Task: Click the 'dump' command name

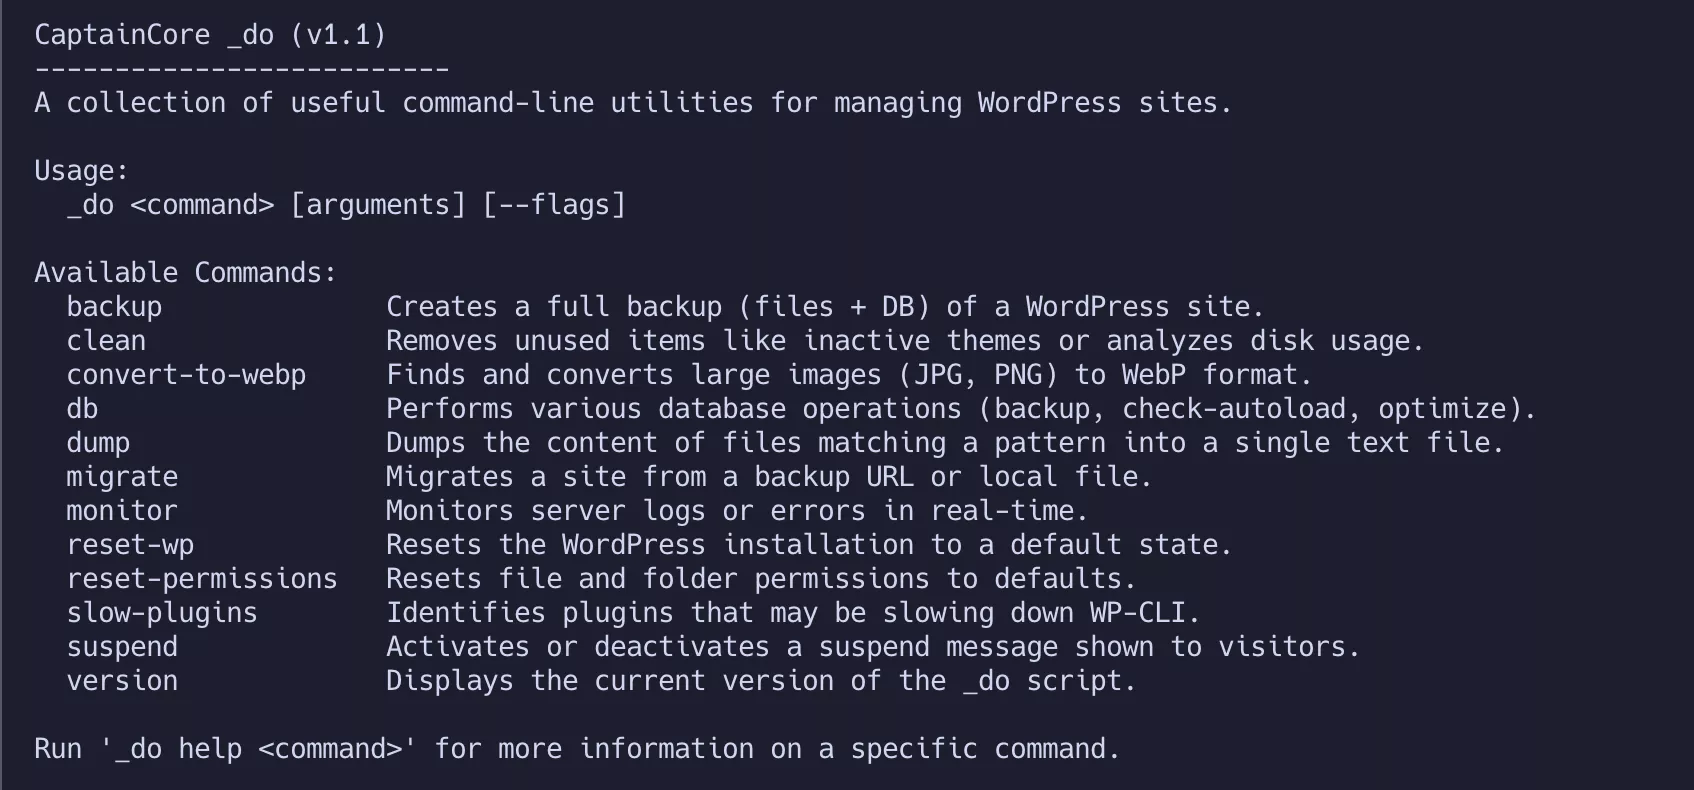Action: point(98,443)
